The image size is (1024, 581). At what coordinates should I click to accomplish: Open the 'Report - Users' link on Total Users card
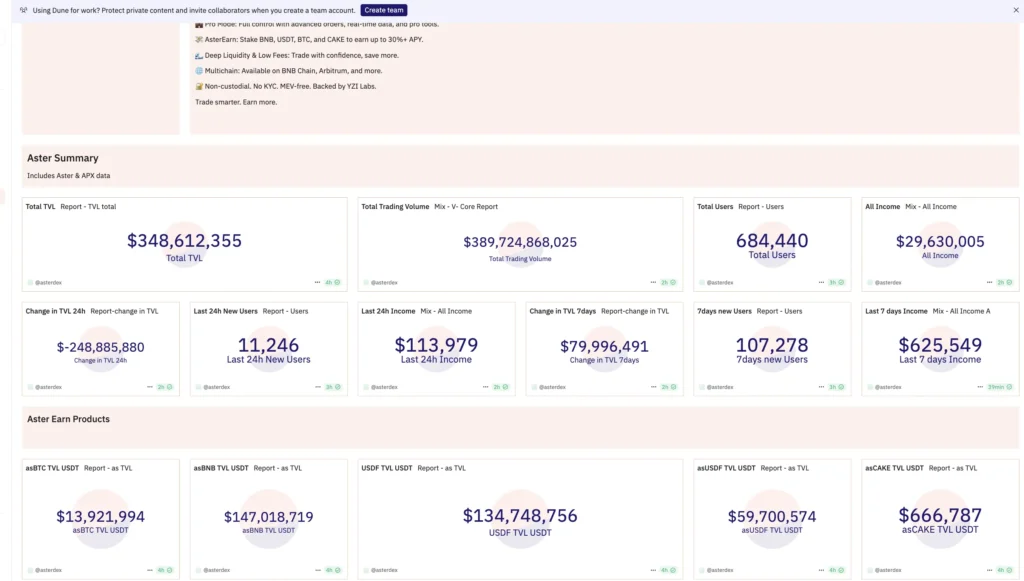point(761,207)
